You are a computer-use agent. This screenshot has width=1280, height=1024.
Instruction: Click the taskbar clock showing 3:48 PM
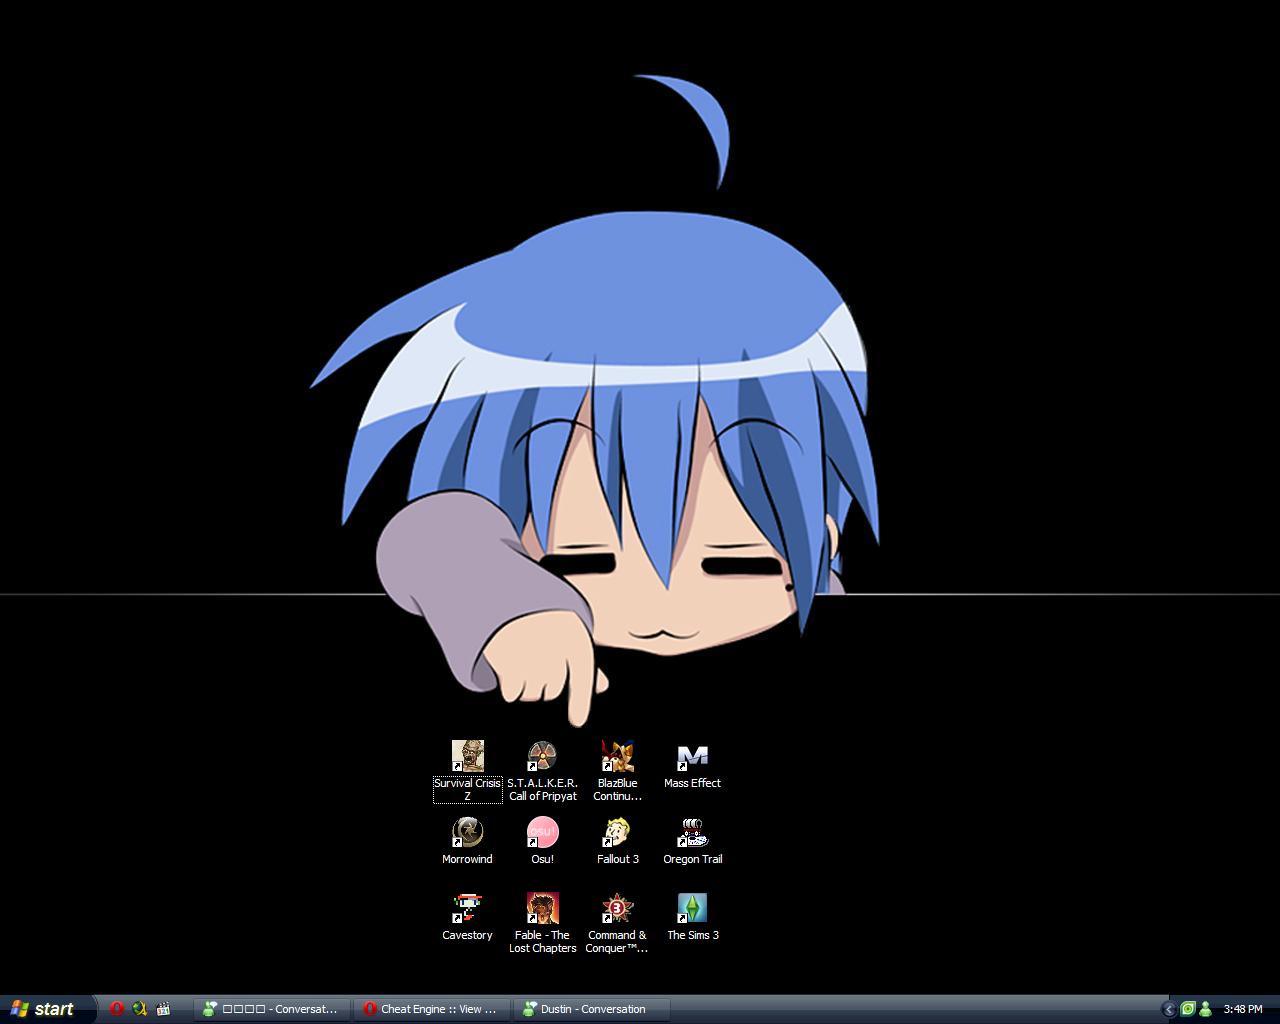pos(1243,1009)
